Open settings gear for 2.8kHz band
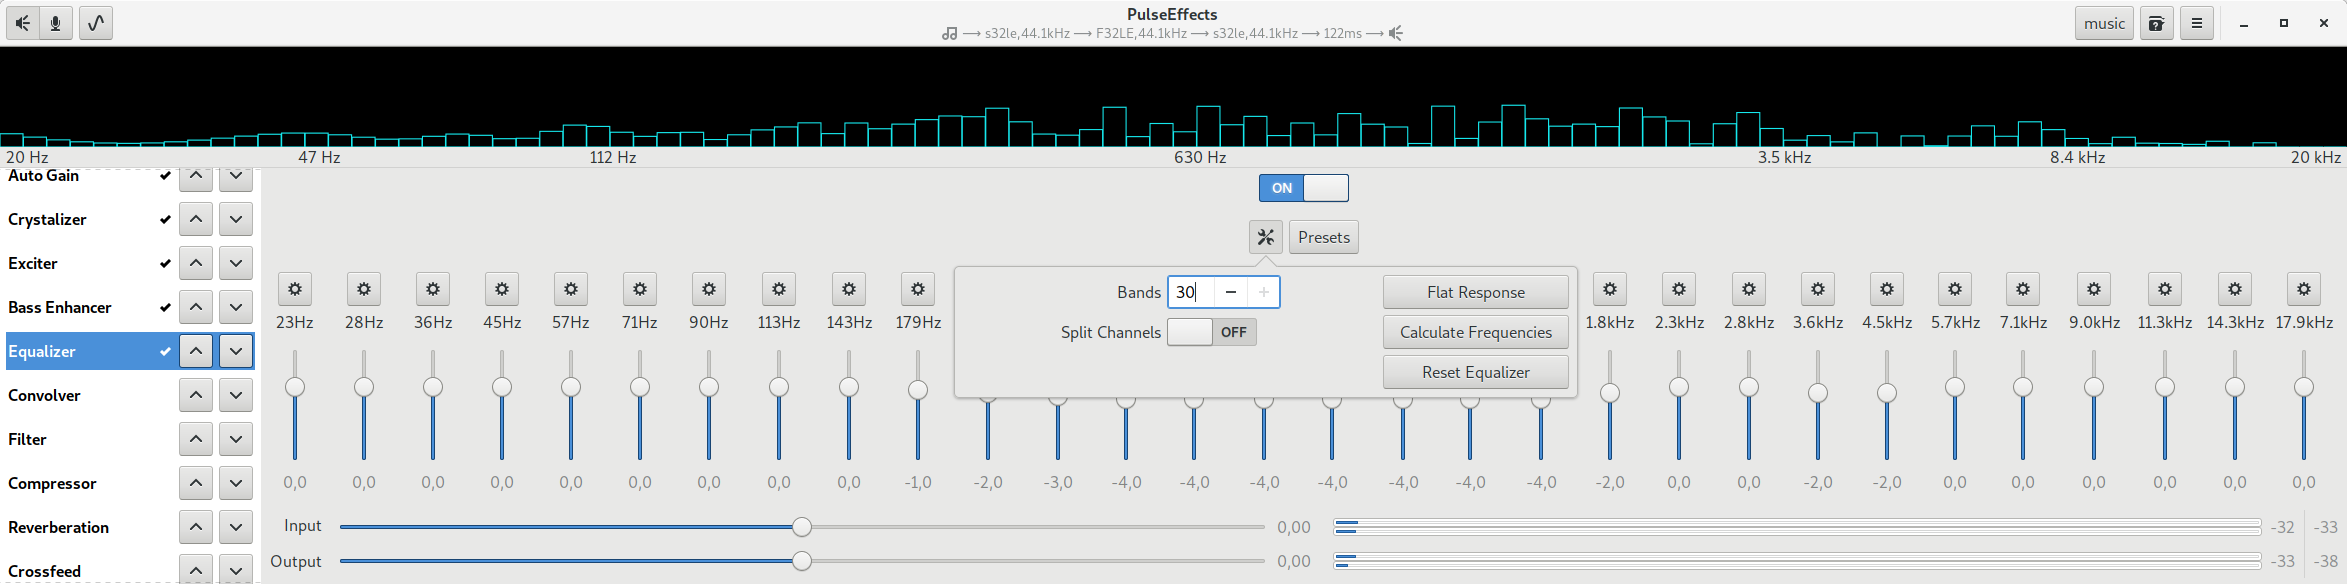The width and height of the screenshot is (2347, 584). click(x=1749, y=289)
